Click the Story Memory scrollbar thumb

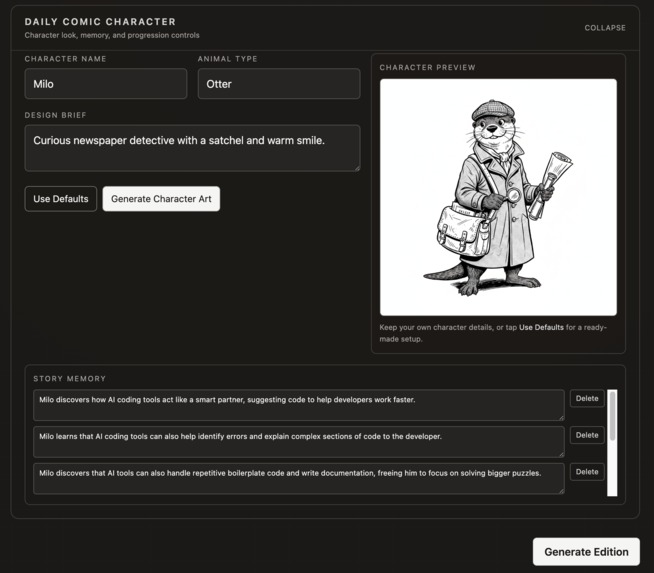tap(612, 416)
